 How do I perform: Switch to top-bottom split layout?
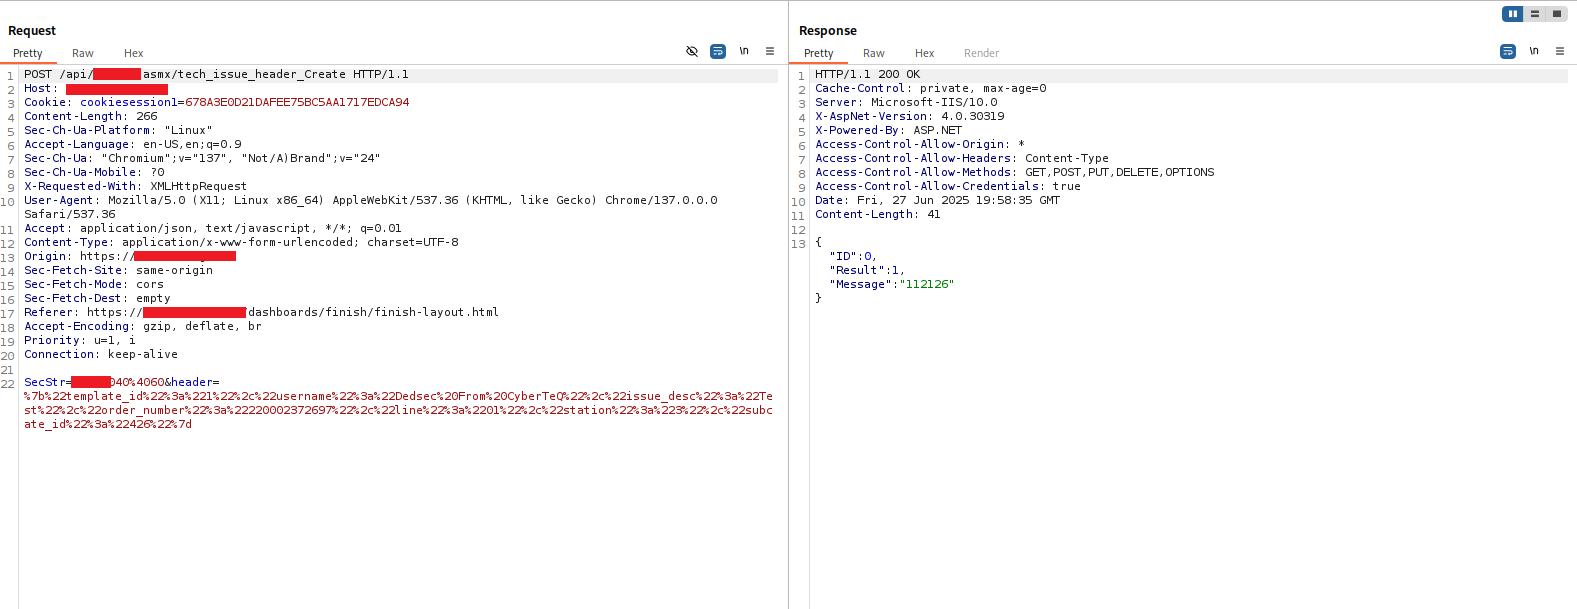tap(1535, 14)
